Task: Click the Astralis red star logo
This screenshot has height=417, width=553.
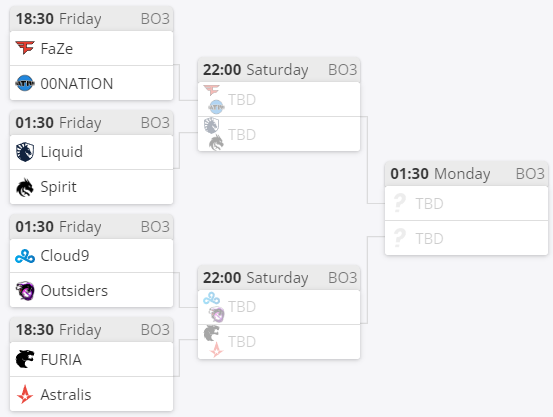Action: (x=25, y=394)
